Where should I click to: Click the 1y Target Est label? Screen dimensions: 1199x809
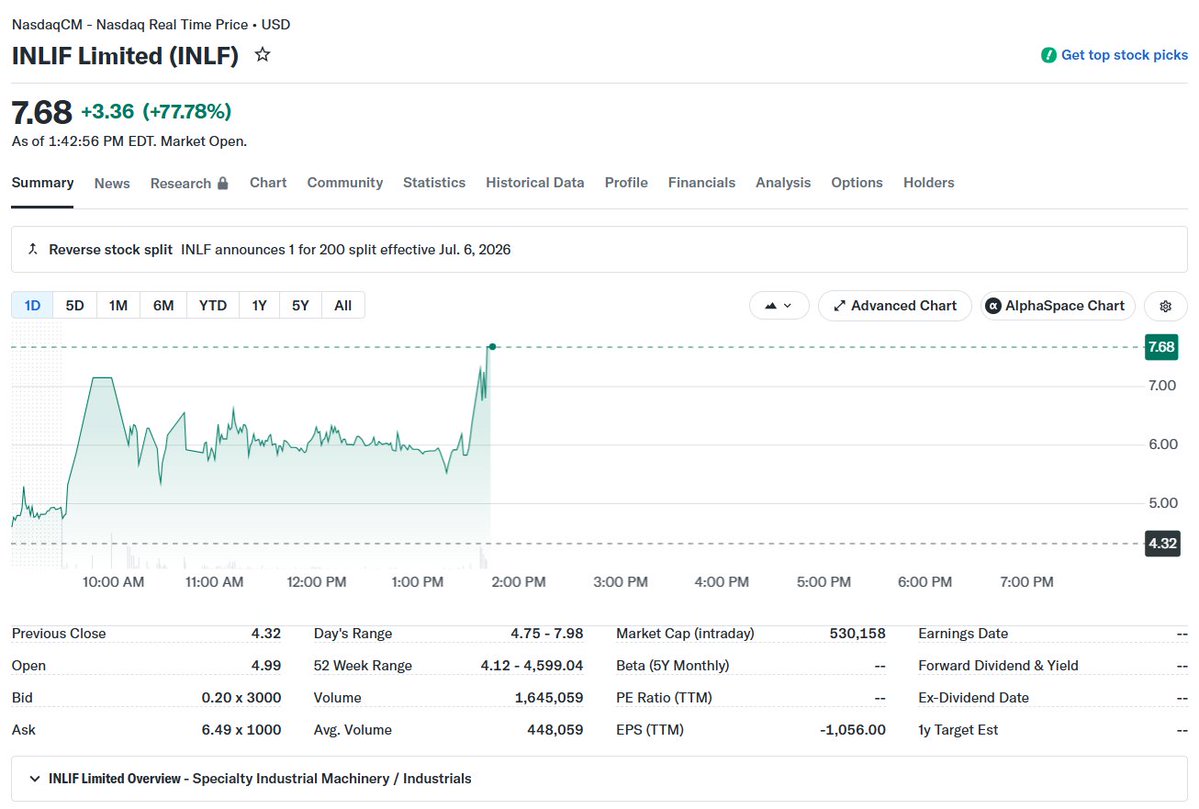(958, 729)
